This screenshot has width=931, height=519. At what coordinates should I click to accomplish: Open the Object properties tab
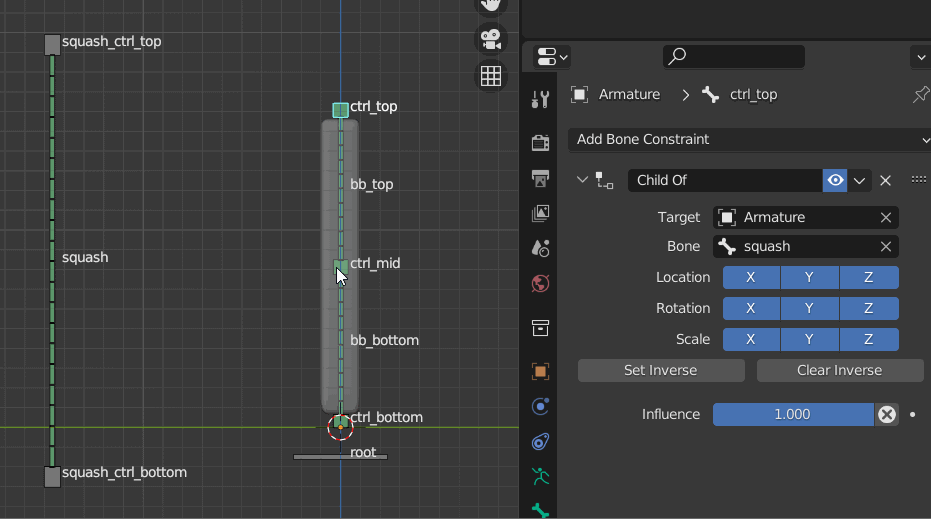540,372
